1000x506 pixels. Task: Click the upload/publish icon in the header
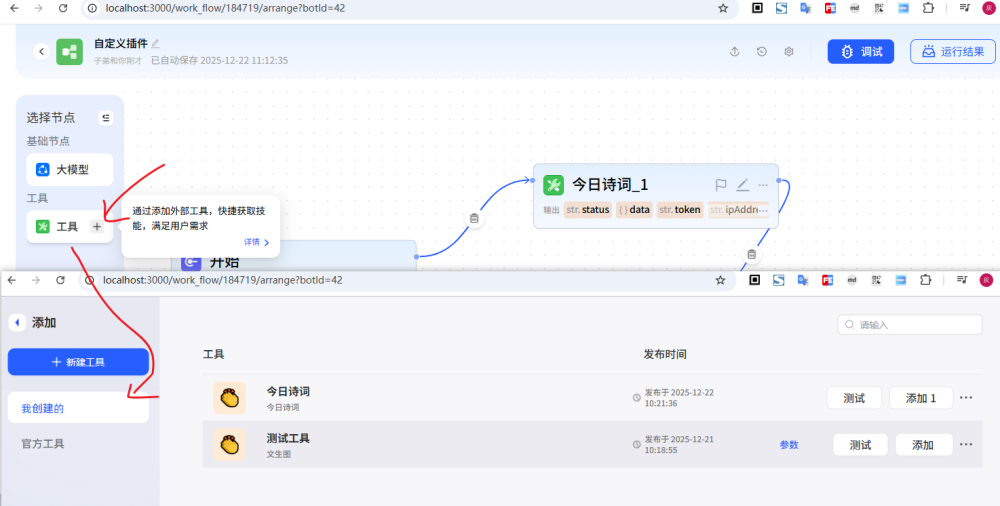point(735,52)
